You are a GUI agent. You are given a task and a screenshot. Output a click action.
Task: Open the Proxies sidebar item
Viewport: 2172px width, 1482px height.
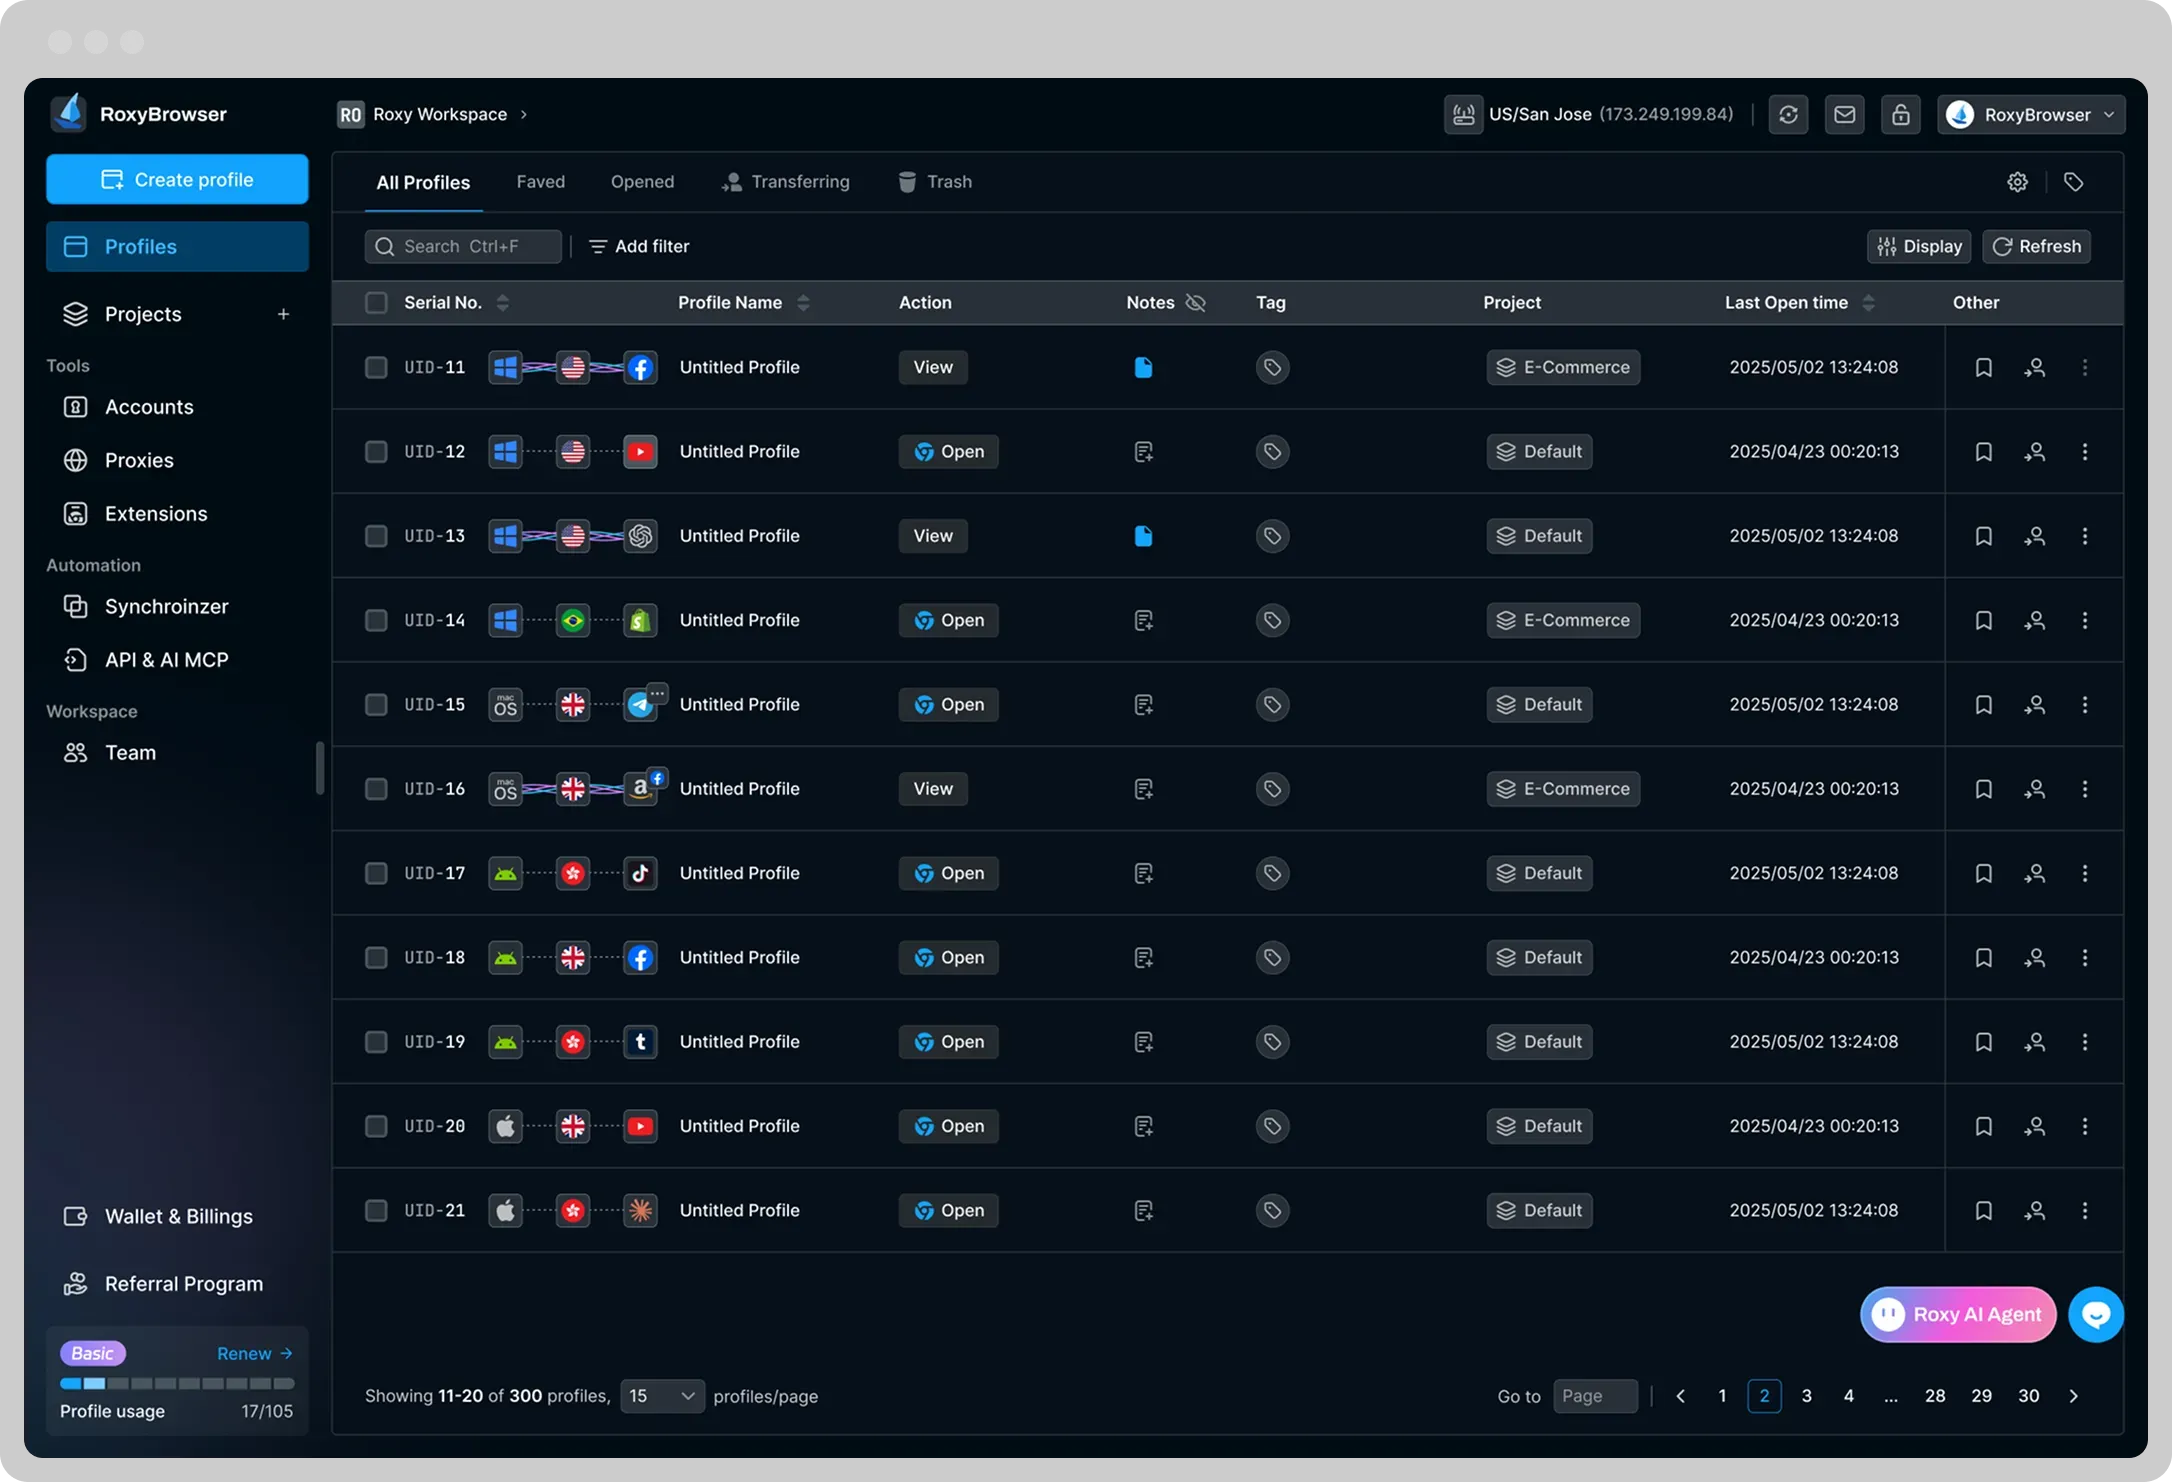tap(139, 460)
